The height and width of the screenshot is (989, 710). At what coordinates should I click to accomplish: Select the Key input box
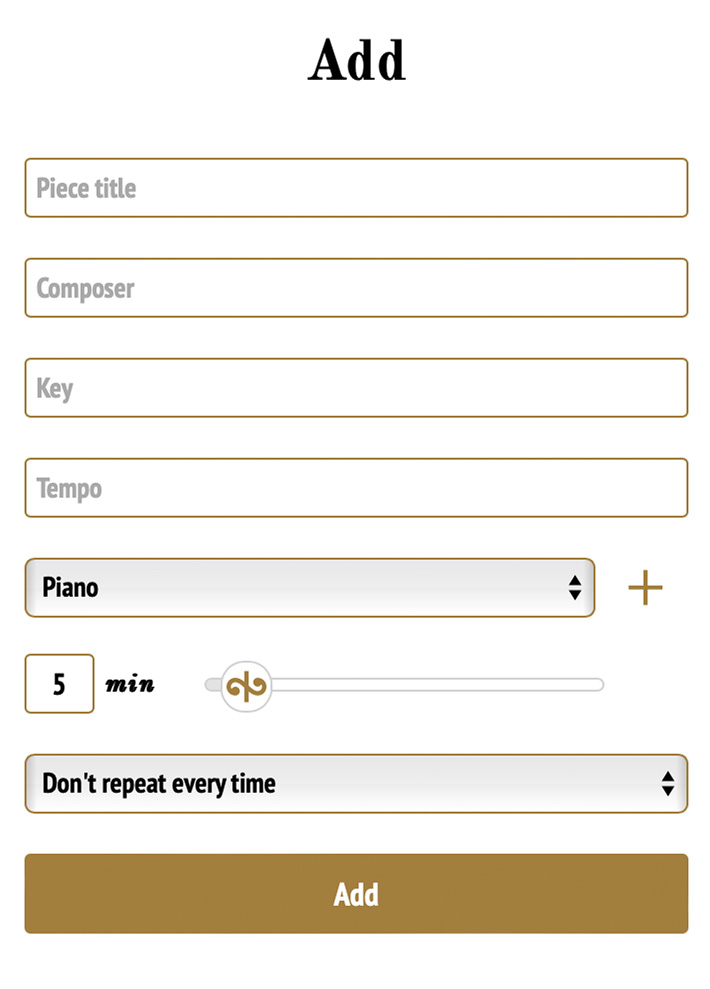tap(356, 388)
